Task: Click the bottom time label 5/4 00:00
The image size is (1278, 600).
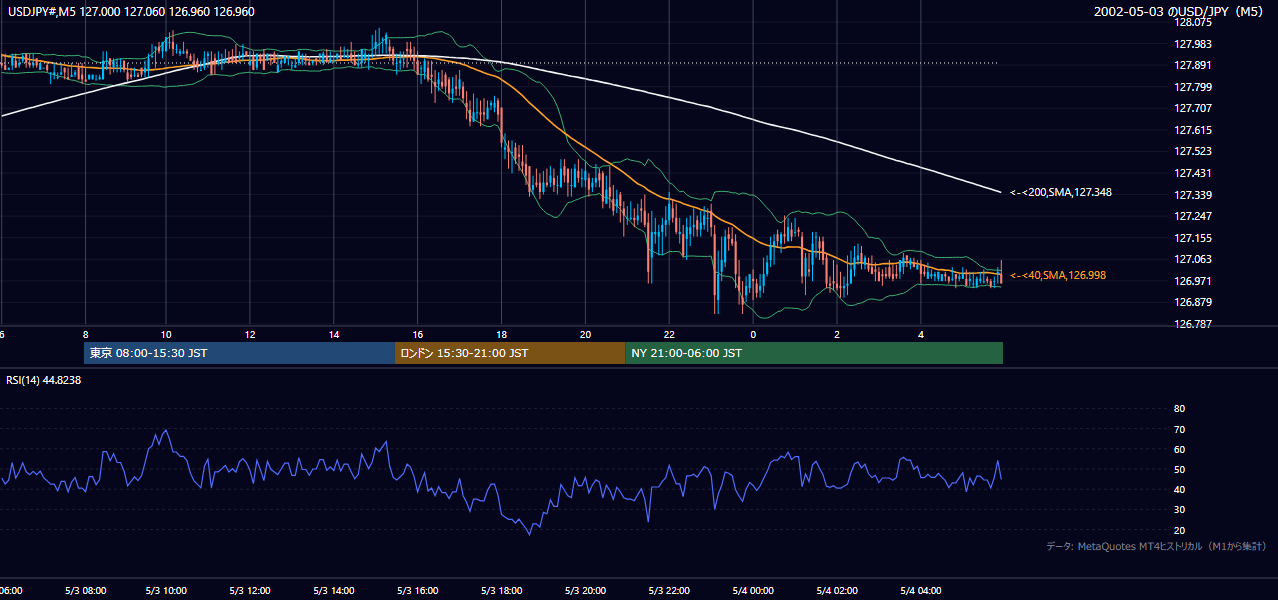Action: coord(753,591)
